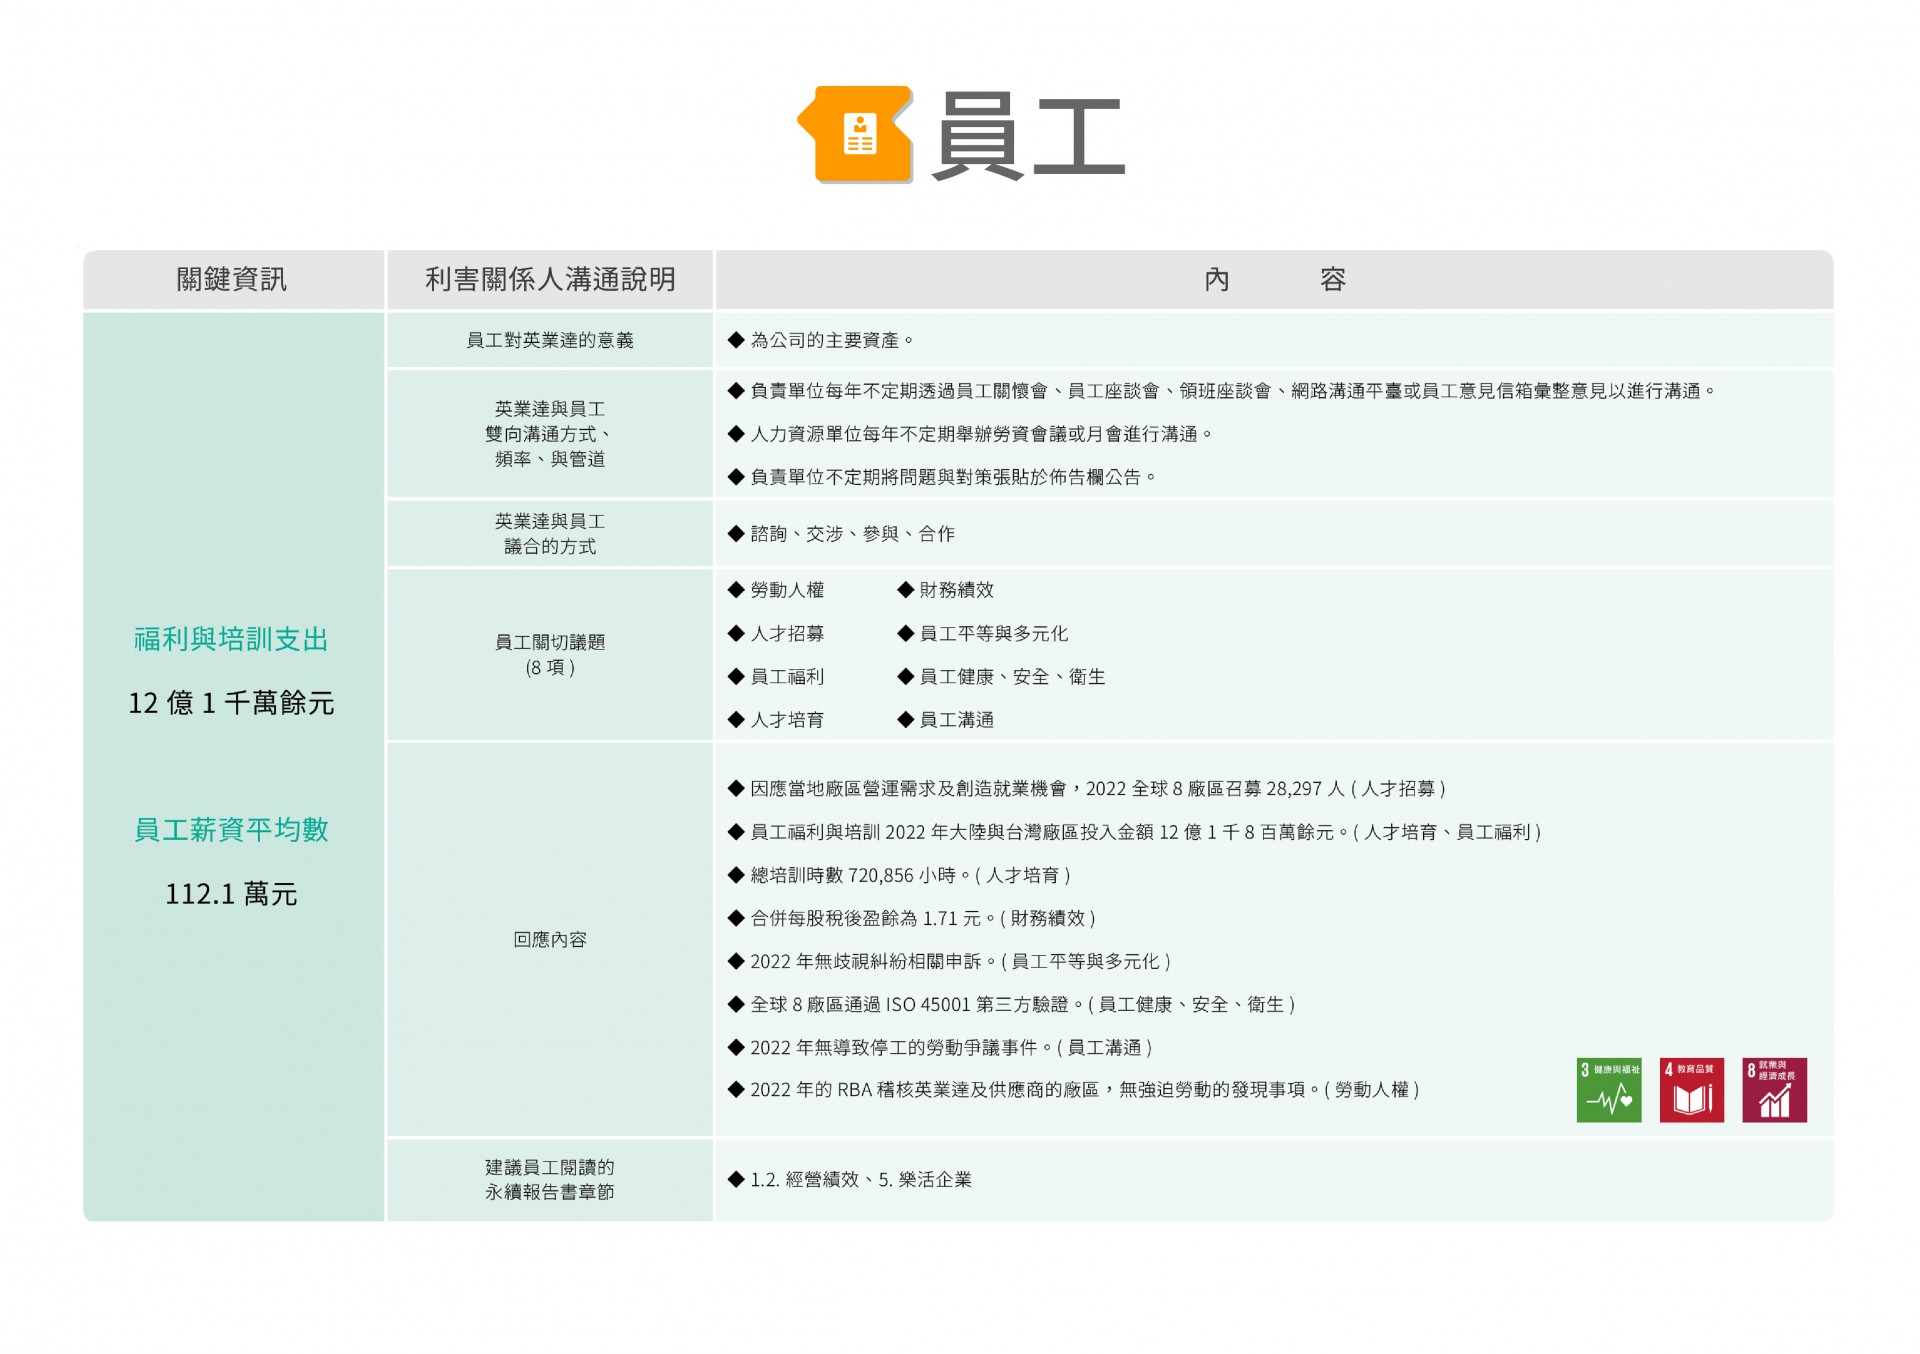Viewport: 1920px width, 1354px height.
Task: Click the value 12 億 1 千萬餘元
Action: pos(232,703)
